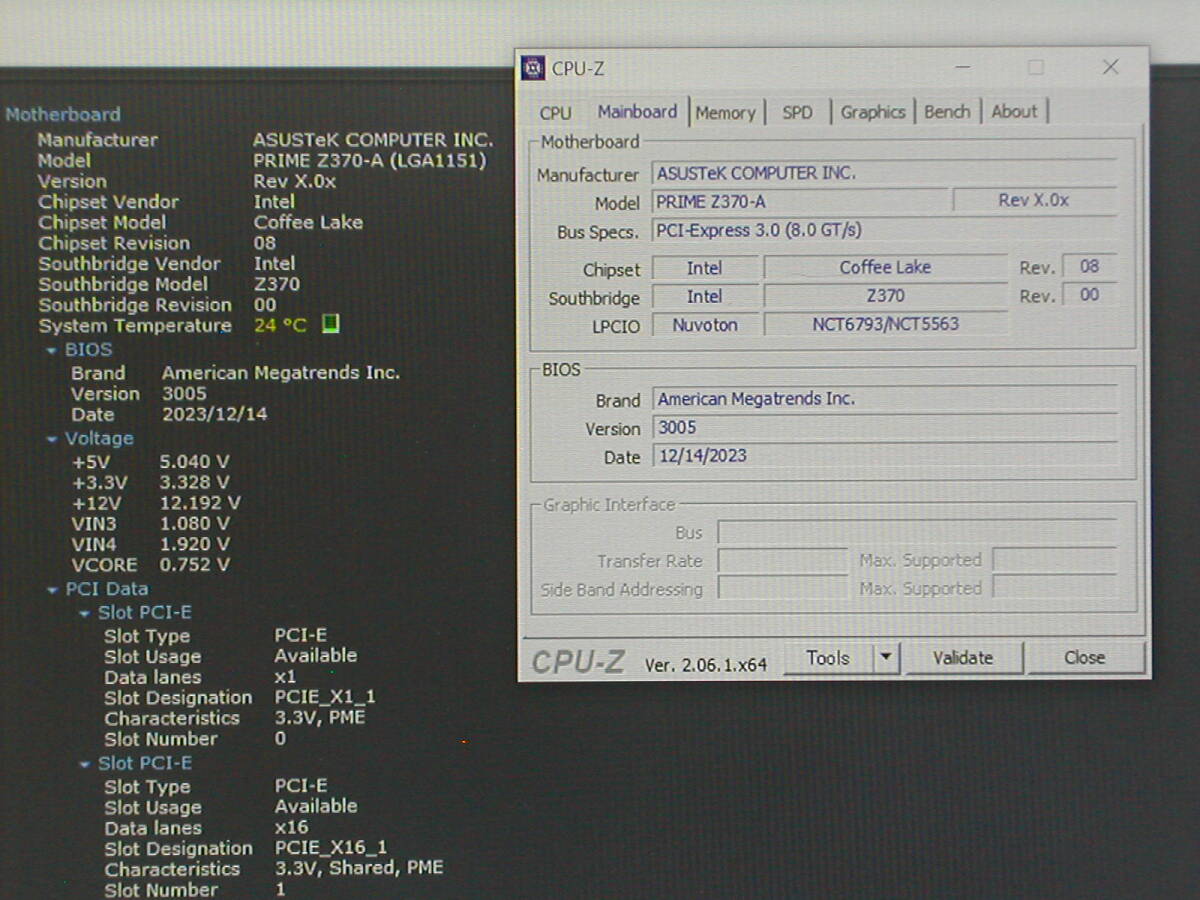The height and width of the screenshot is (900, 1200).
Task: Collapse the second Slot PCI-E node above PCIE_X16_1
Action: (x=85, y=765)
